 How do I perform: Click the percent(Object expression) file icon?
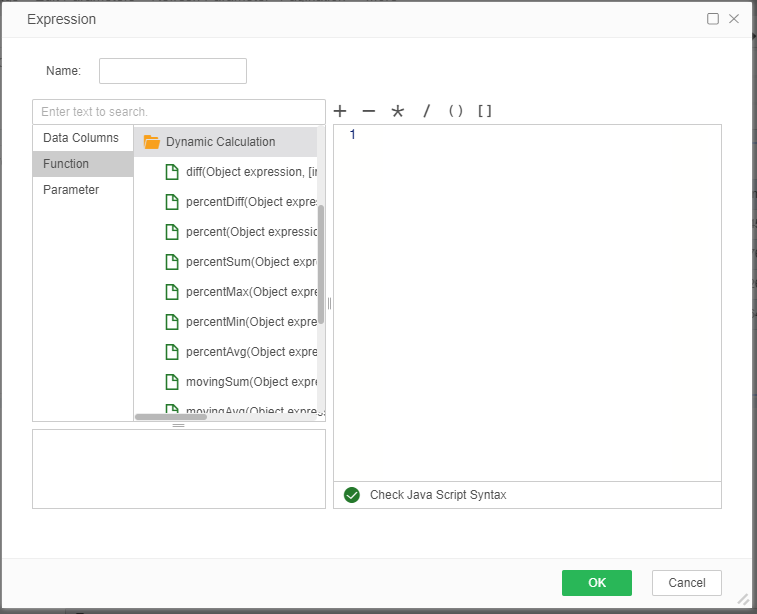pos(172,232)
